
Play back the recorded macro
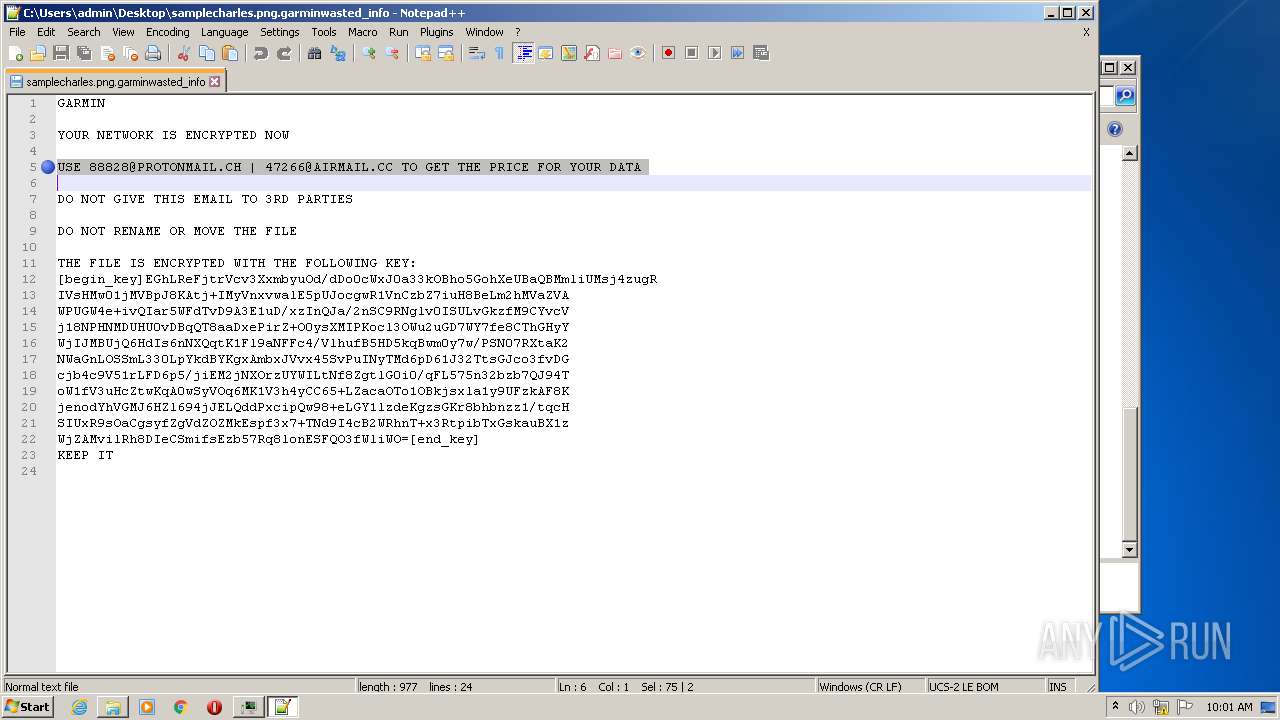point(714,53)
